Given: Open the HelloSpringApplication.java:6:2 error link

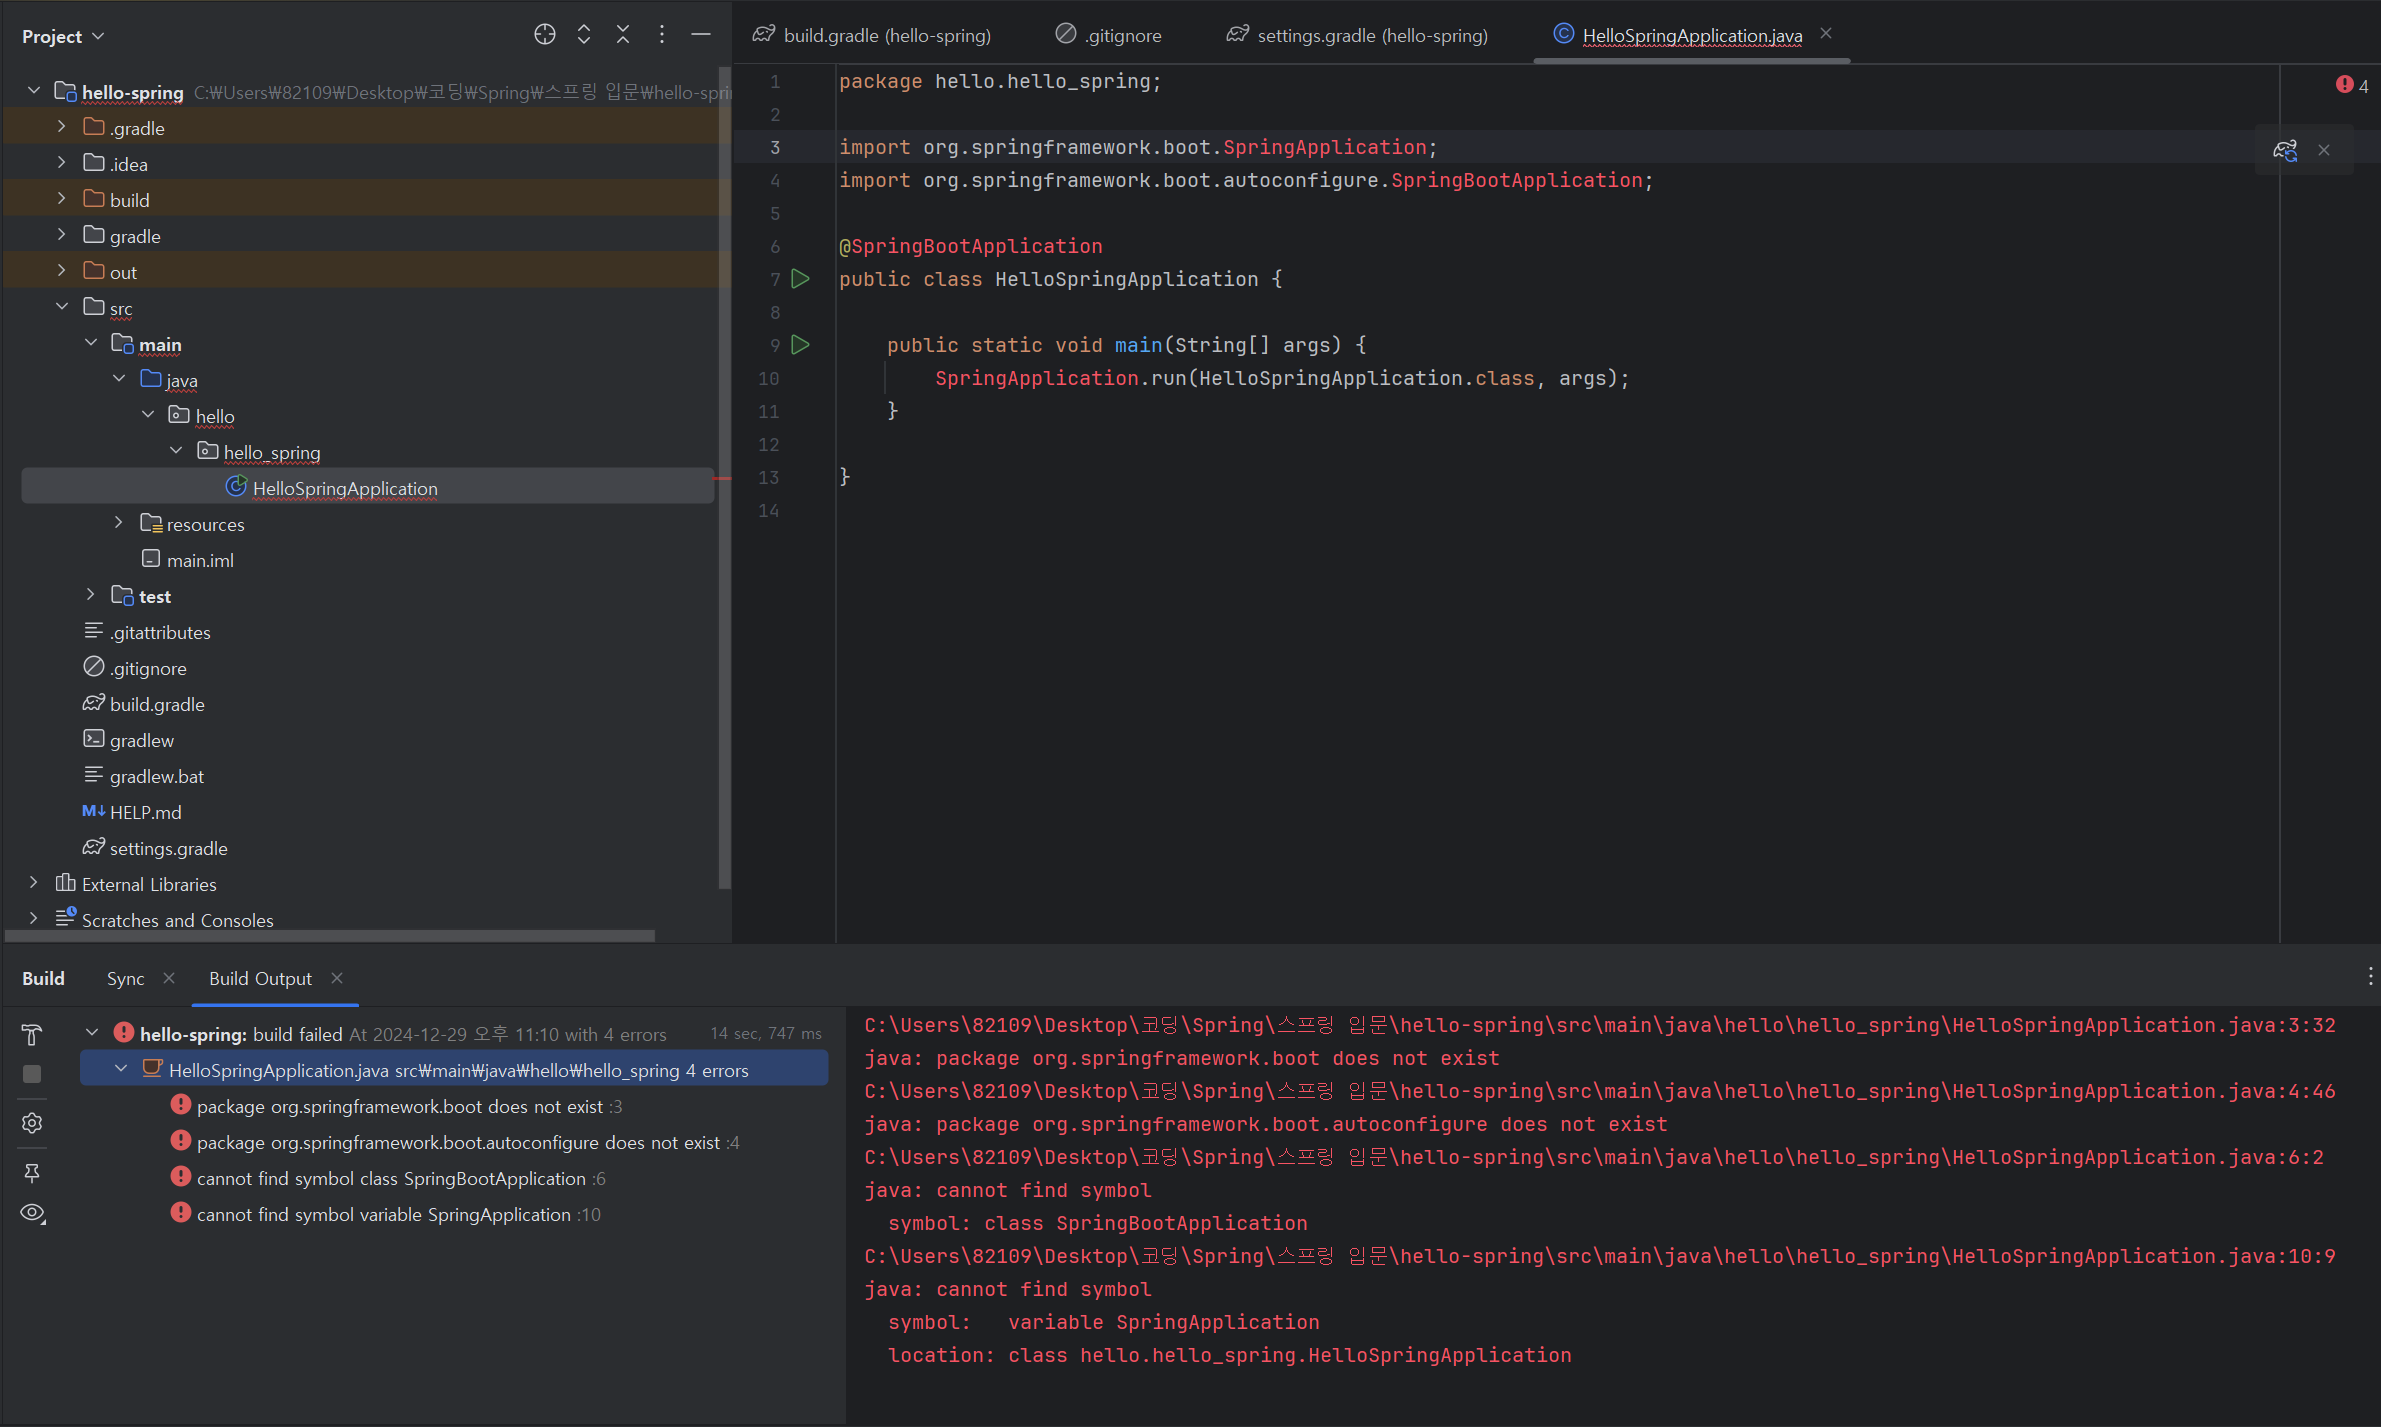Looking at the screenshot, I should pos(1594,1157).
